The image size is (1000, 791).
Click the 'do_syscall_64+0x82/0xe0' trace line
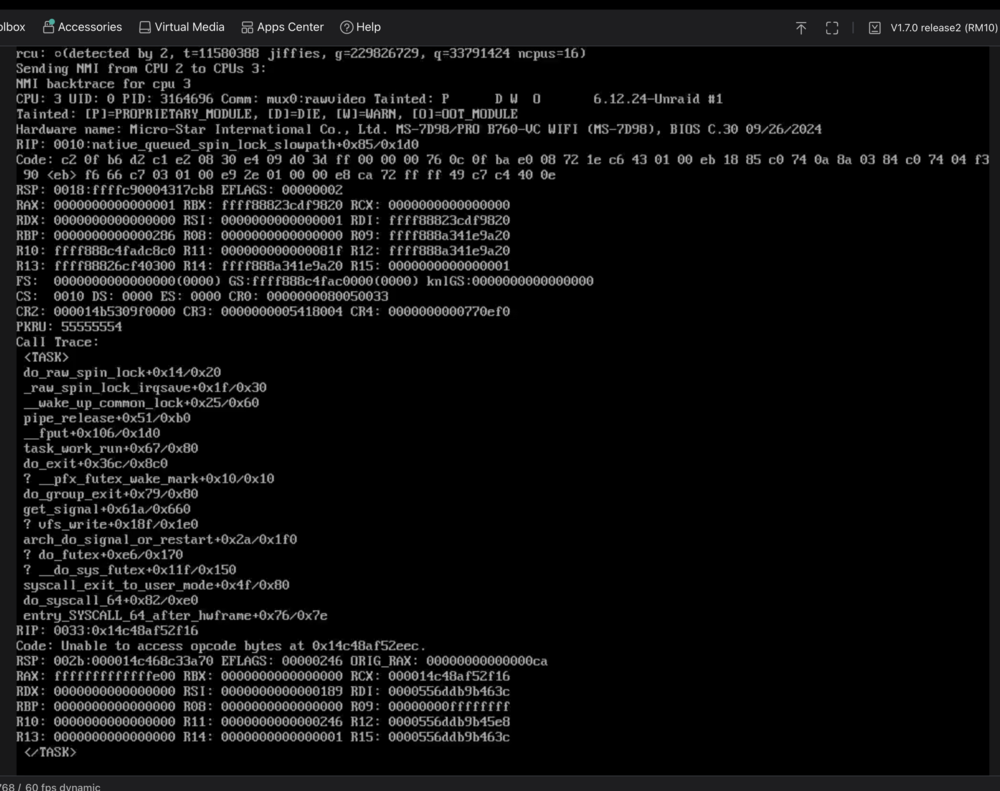110,600
